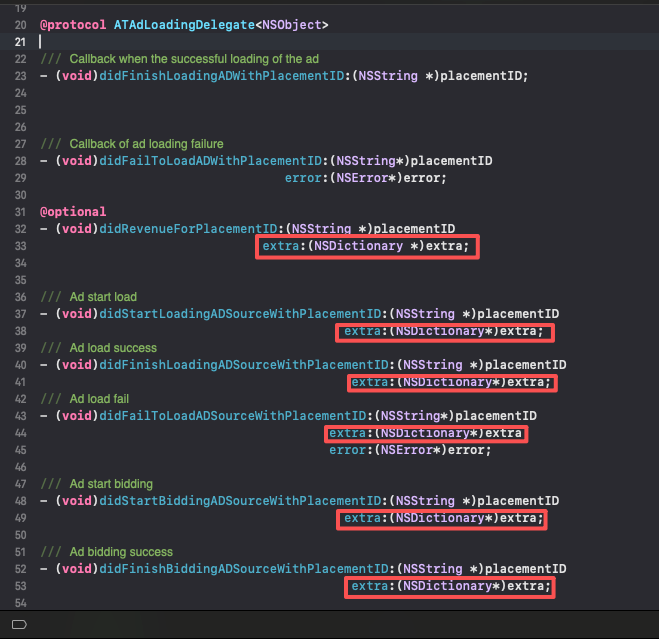Click didFinishLoadingADSourceWithPlacementID method name
The height and width of the screenshot is (639, 659).
244,365
